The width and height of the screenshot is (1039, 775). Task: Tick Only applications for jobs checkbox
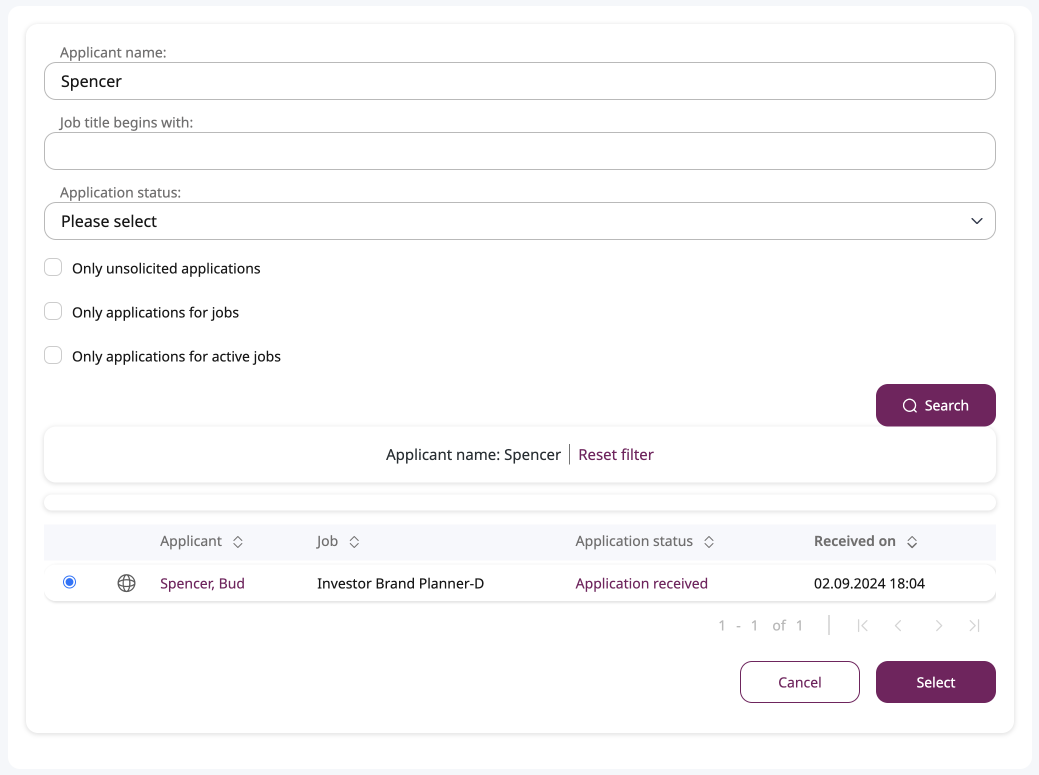54,312
